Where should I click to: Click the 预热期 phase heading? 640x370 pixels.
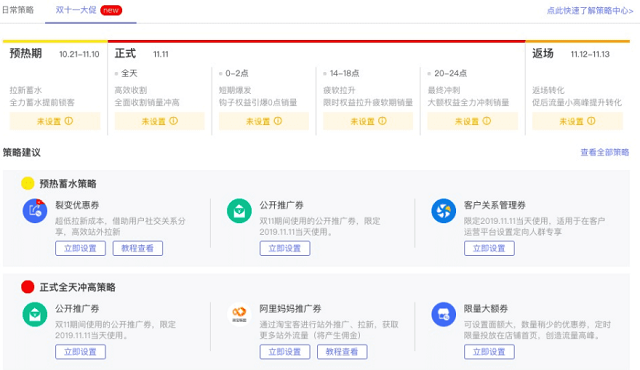pyautogui.click(x=26, y=53)
